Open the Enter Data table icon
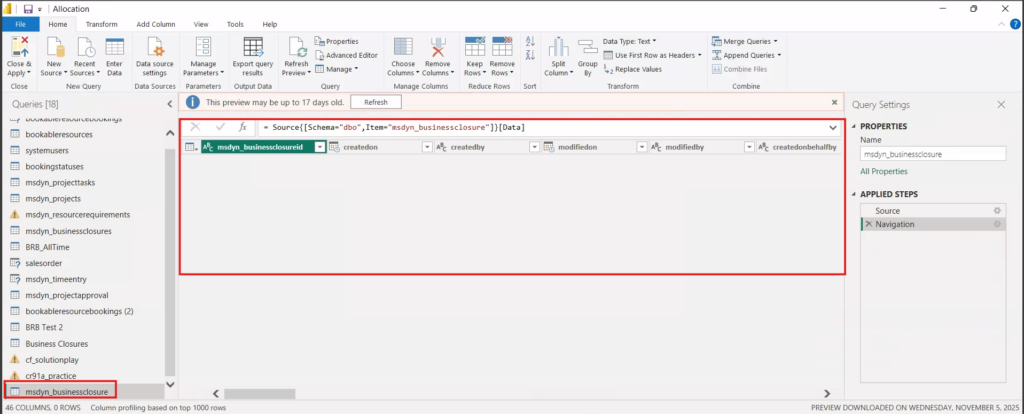 point(115,49)
